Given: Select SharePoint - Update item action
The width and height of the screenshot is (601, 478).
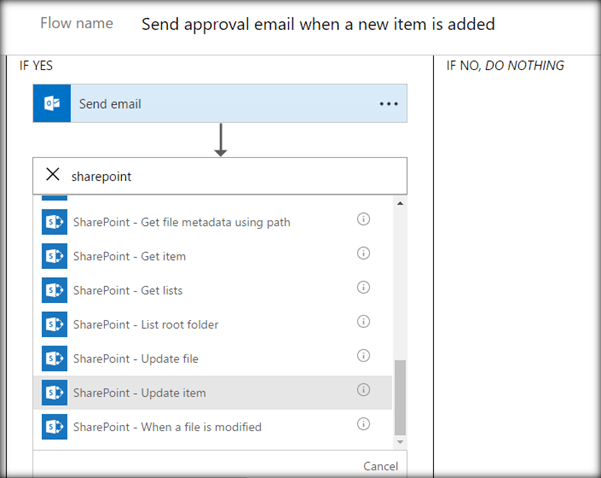Looking at the screenshot, I should pyautogui.click(x=138, y=392).
